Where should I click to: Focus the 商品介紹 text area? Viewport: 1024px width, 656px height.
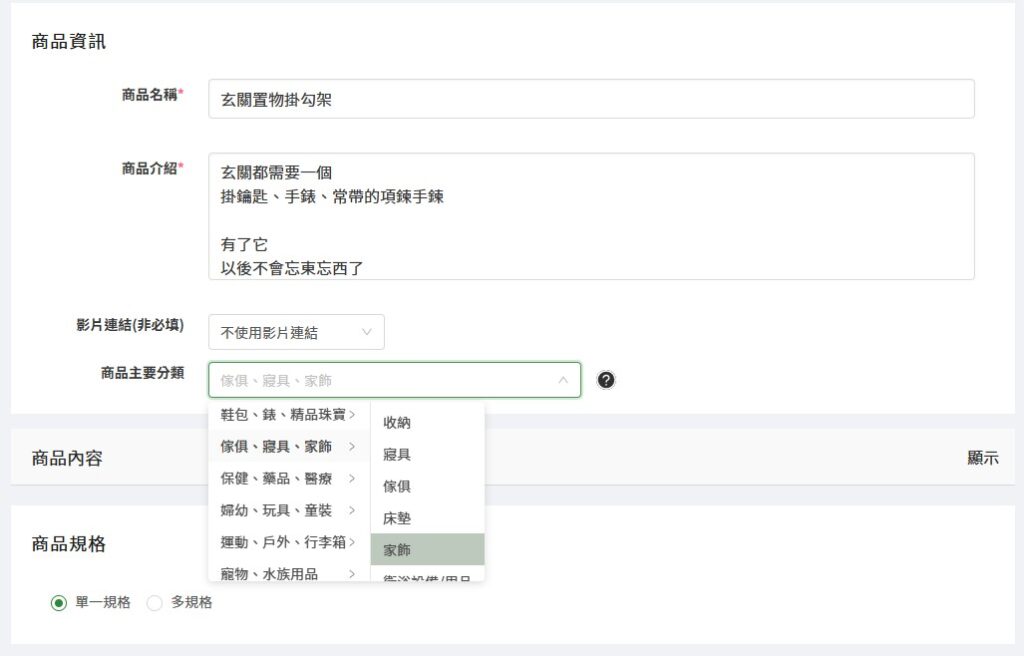pyautogui.click(x=590, y=216)
